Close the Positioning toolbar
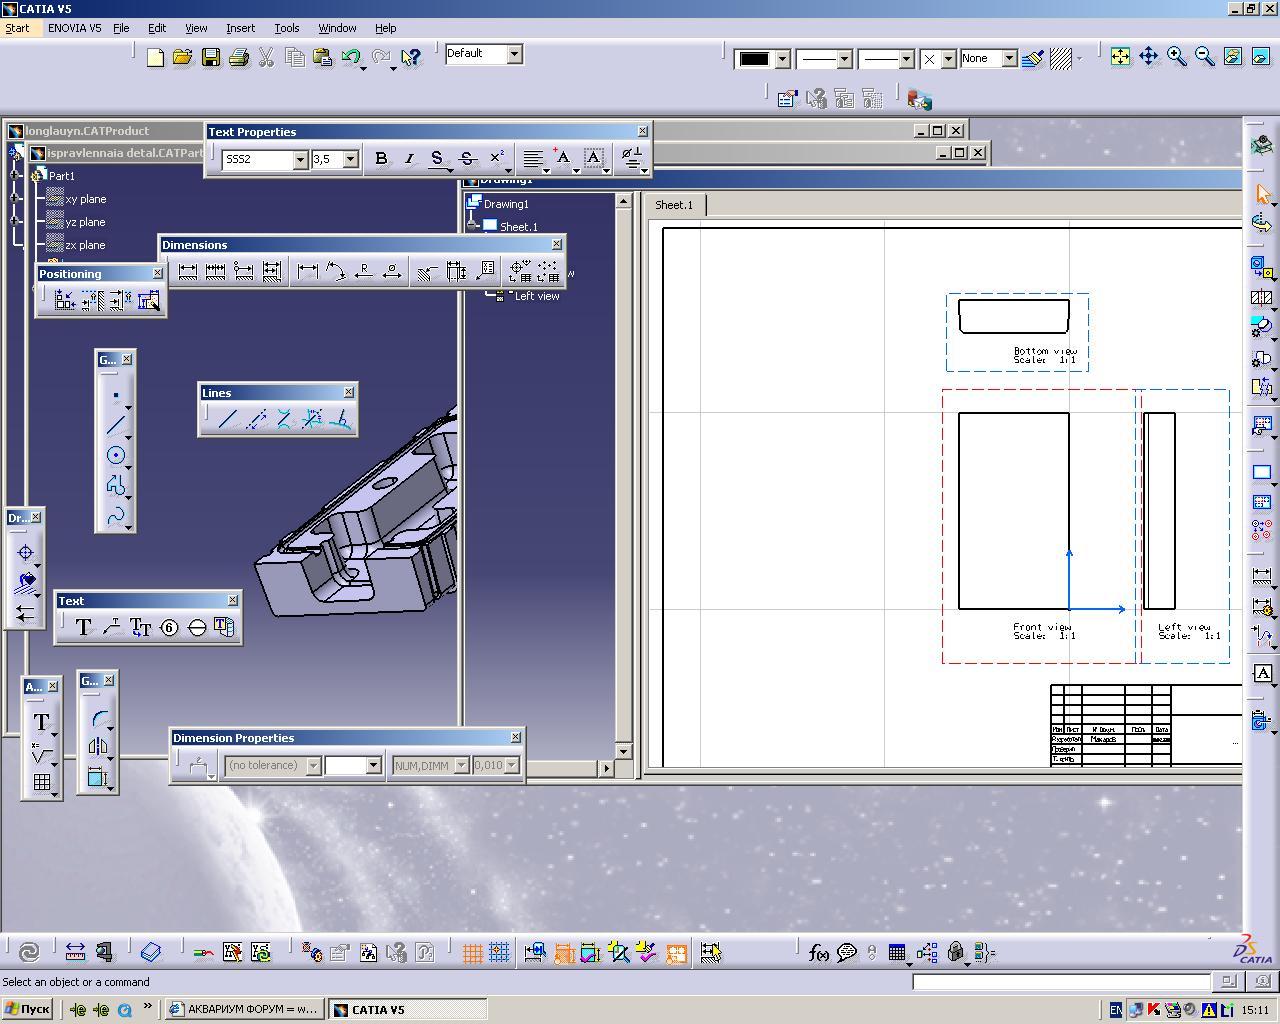This screenshot has height=1024, width=1280. tap(157, 273)
